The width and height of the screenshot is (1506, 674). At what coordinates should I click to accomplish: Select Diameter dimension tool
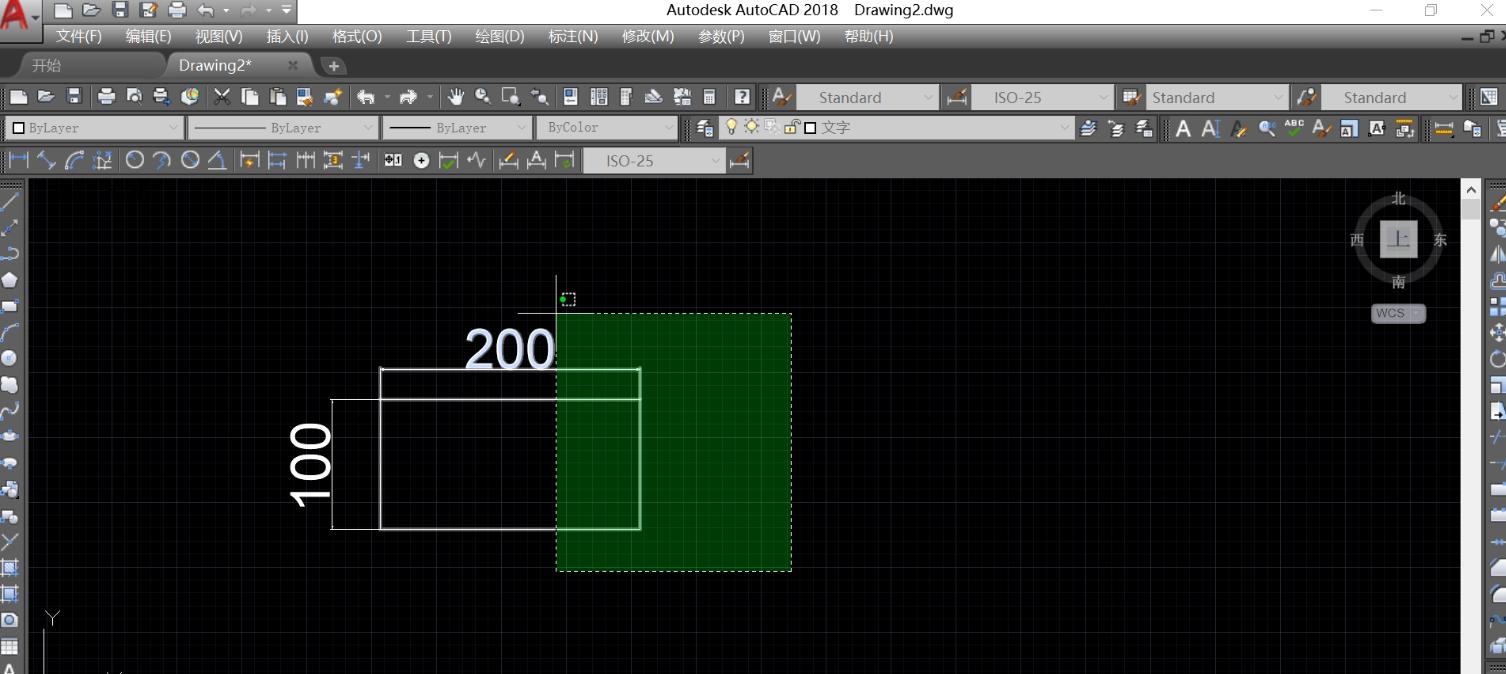tap(190, 160)
